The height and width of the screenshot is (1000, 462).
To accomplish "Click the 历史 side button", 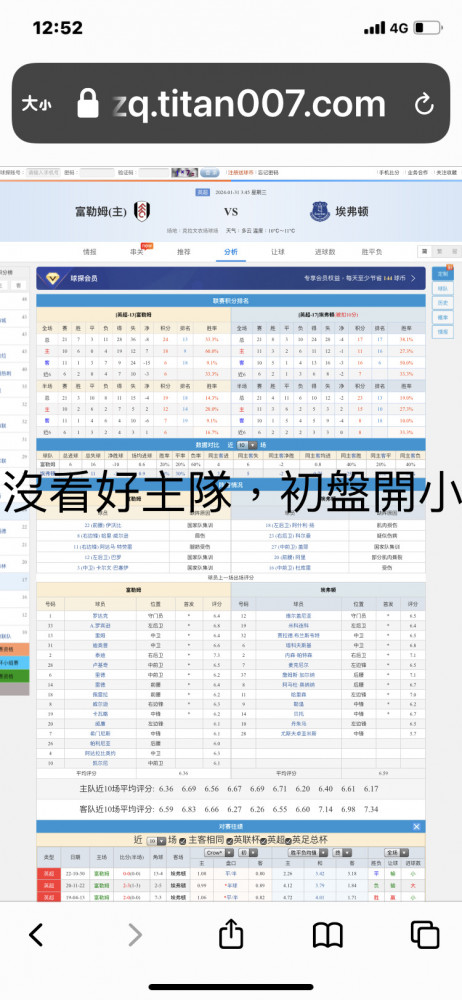I will coord(442,303).
